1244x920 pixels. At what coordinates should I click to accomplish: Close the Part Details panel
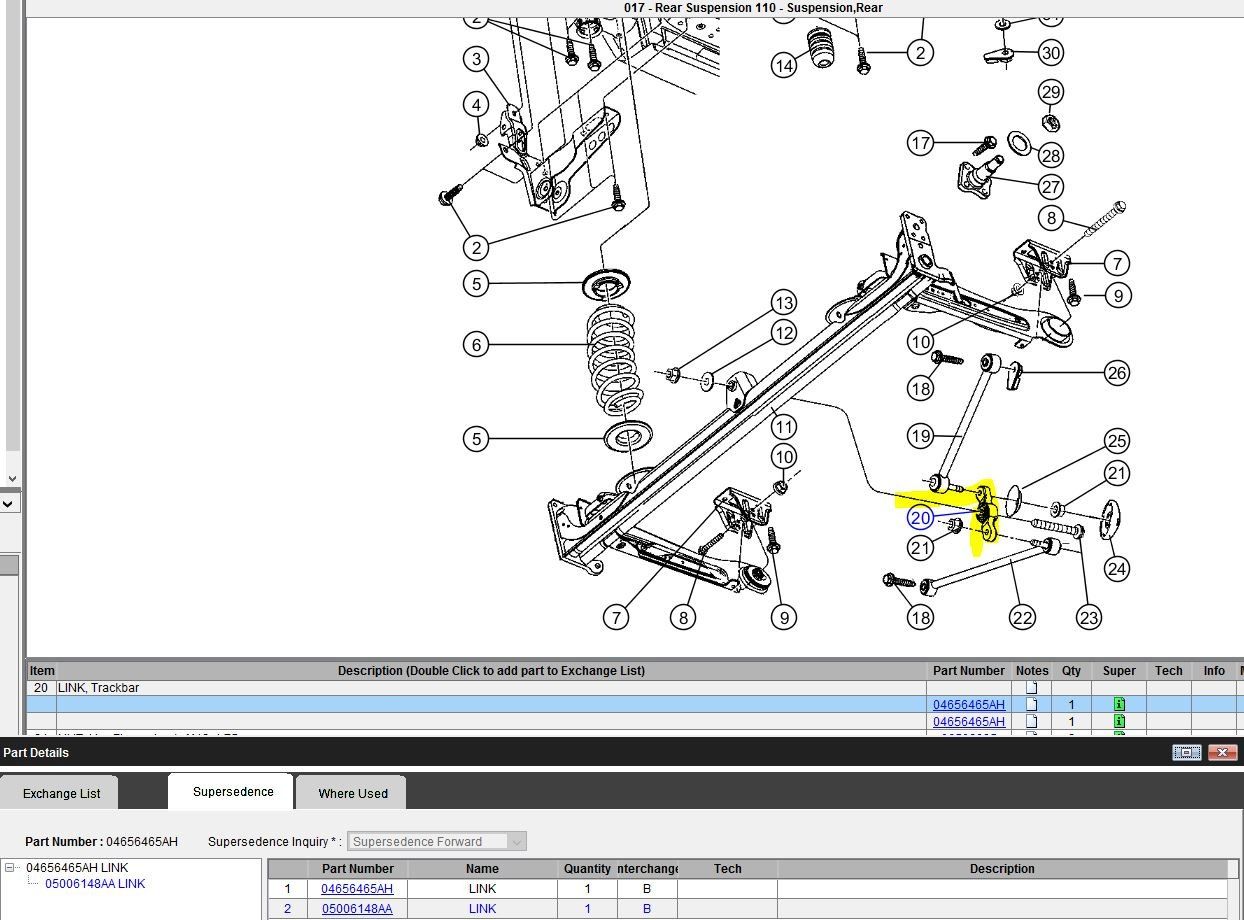(x=1222, y=753)
